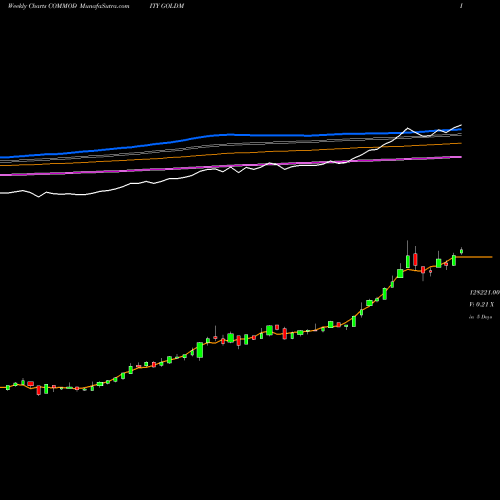Image resolution: width=500 pixels, height=500 pixels.
Task: Click the 'V: 0.21 X' volume text
Action: tap(481, 304)
